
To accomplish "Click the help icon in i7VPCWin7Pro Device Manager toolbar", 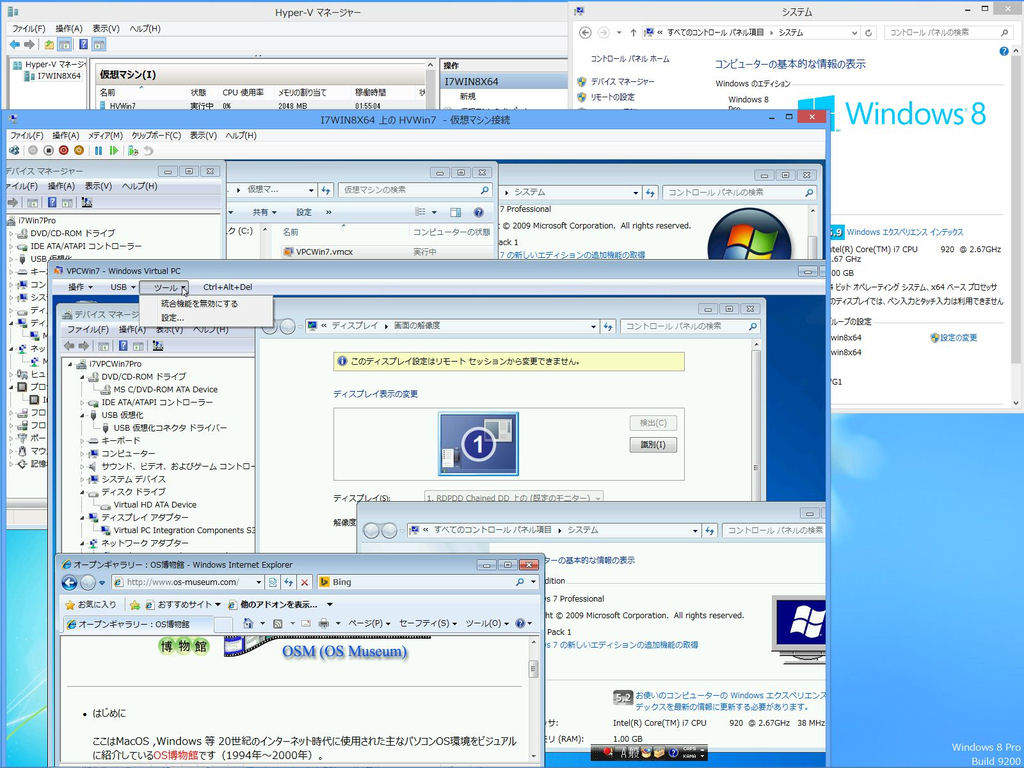I will click(x=123, y=345).
